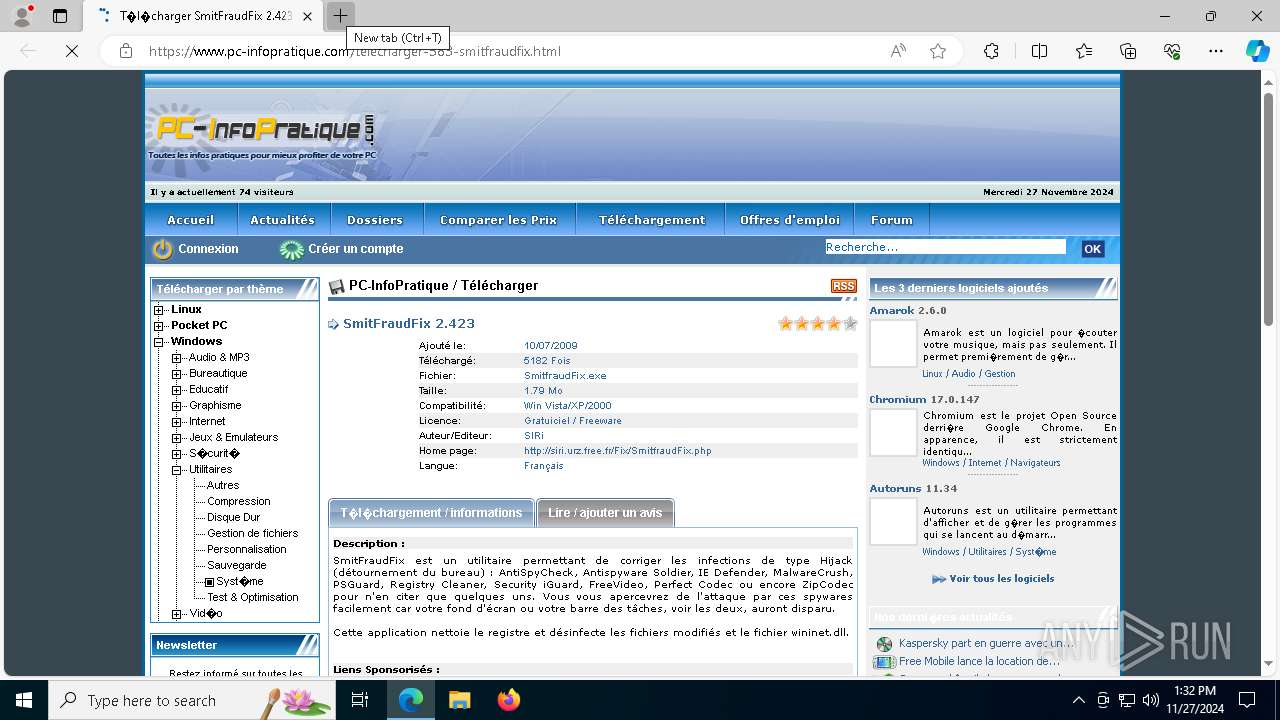This screenshot has height=720, width=1280.
Task: Expand the Linux category in the tree
Action: 158,310
